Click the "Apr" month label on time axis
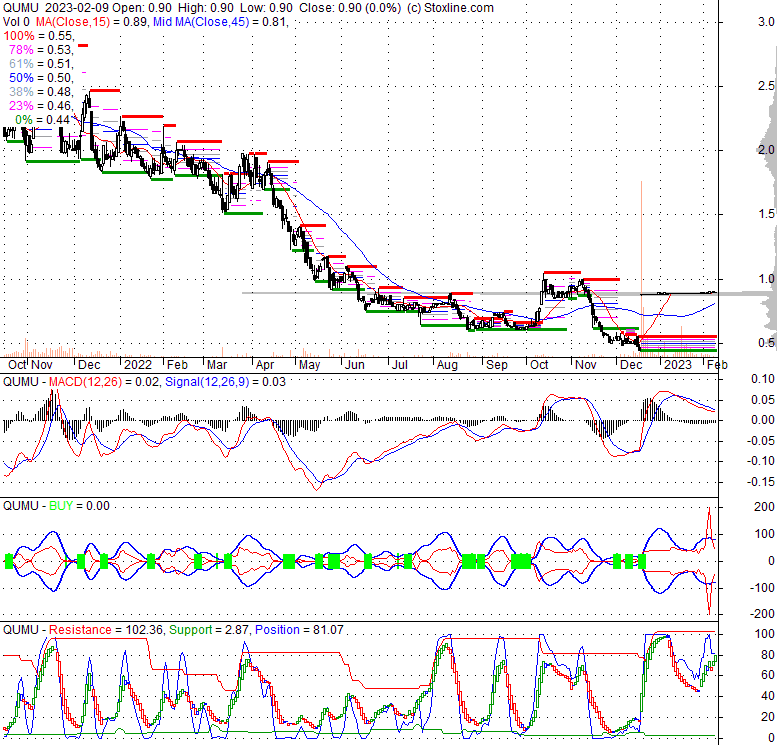The image size is (778, 746). 264,365
